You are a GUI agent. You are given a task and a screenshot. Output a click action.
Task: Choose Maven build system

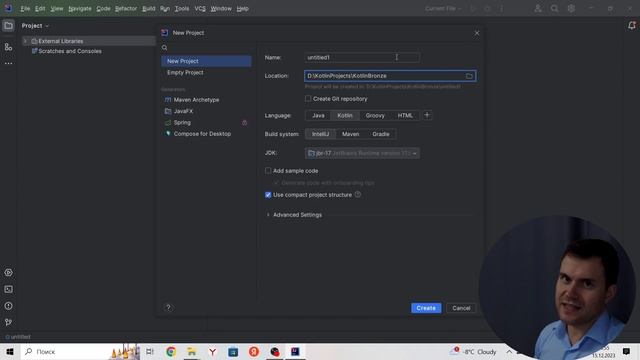pos(351,134)
